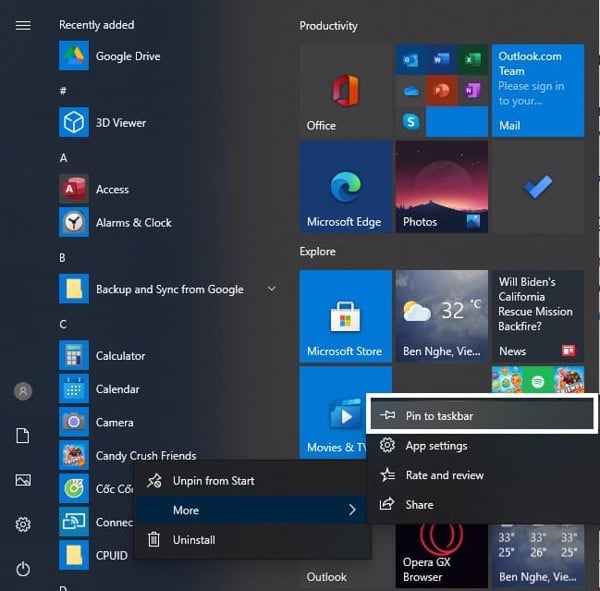The width and height of the screenshot is (600, 591).
Task: Open the hamburger menu at top of Start
Action: (23, 25)
